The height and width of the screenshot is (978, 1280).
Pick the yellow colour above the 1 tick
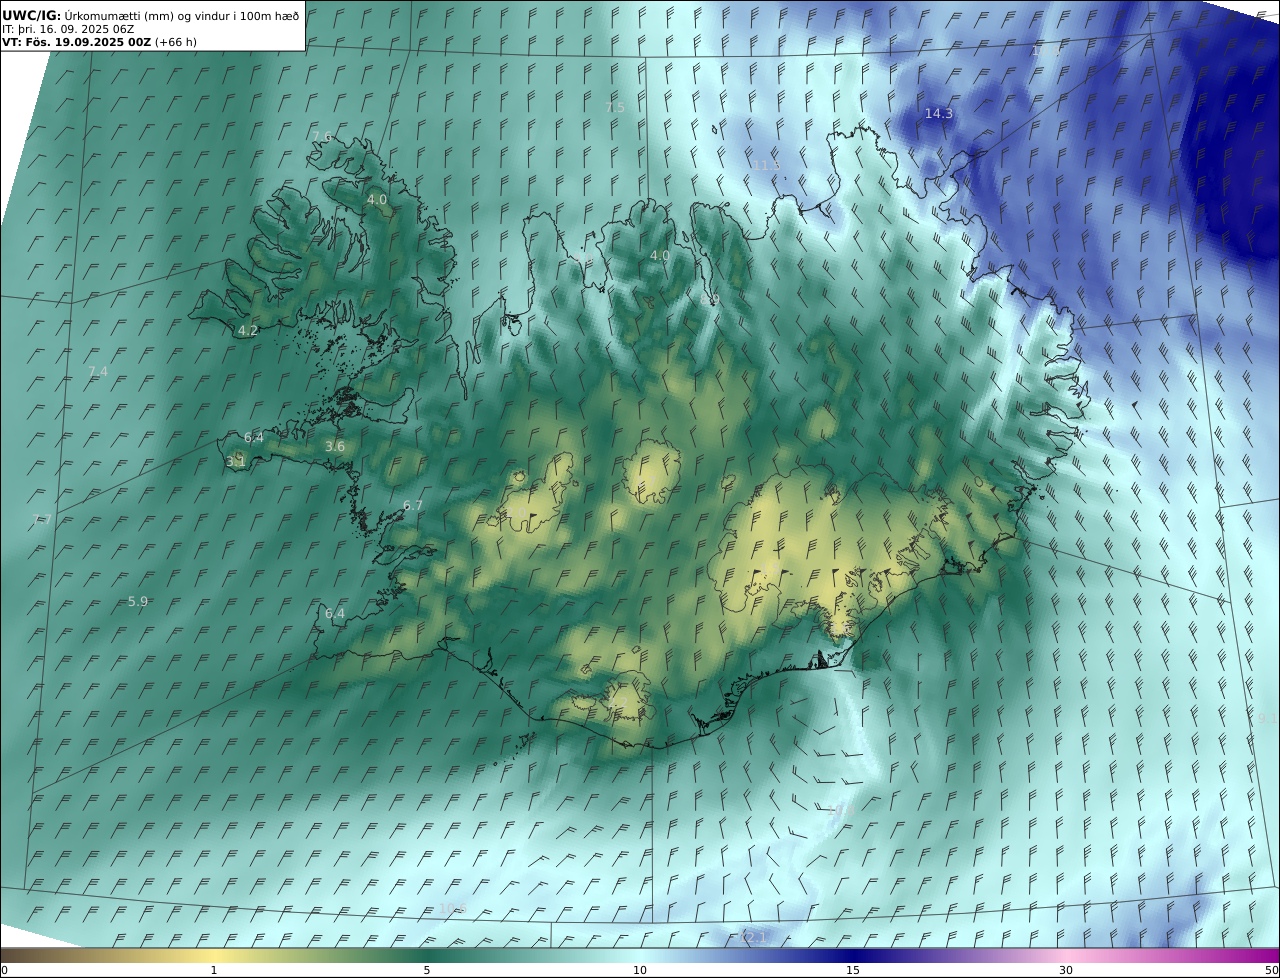[x=213, y=955]
